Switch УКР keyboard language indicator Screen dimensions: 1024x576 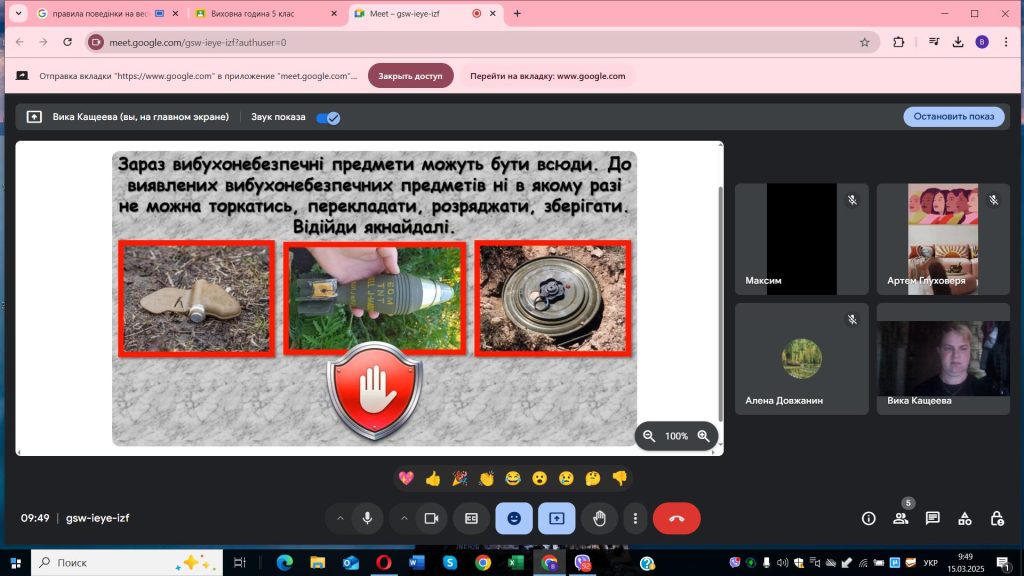tap(931, 563)
